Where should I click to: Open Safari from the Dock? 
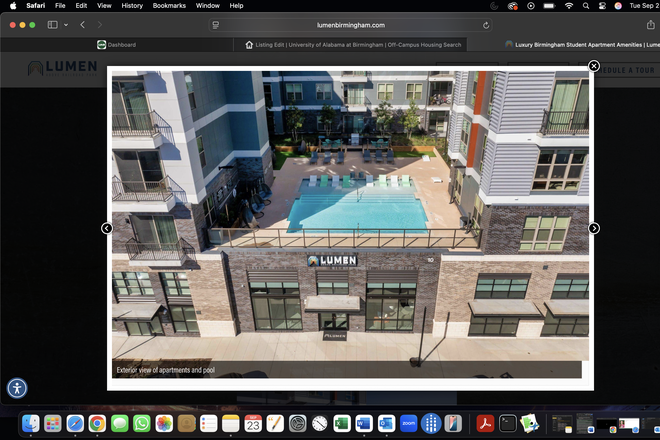coord(75,424)
